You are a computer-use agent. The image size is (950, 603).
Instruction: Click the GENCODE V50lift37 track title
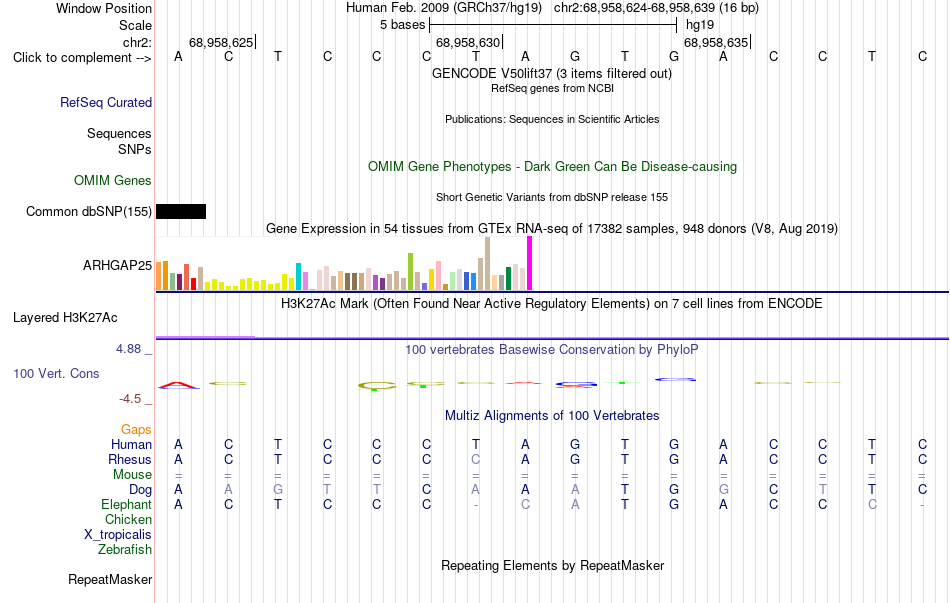[551, 73]
